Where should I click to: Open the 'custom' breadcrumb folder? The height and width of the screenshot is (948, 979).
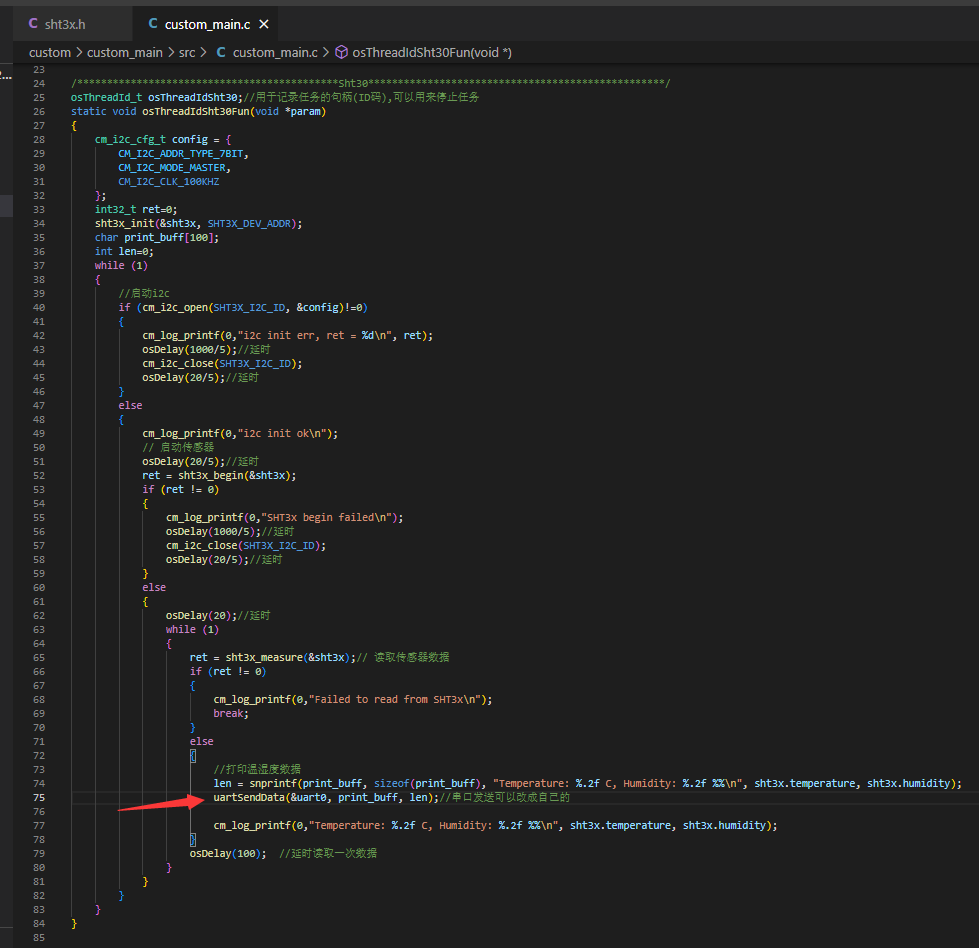coord(50,52)
